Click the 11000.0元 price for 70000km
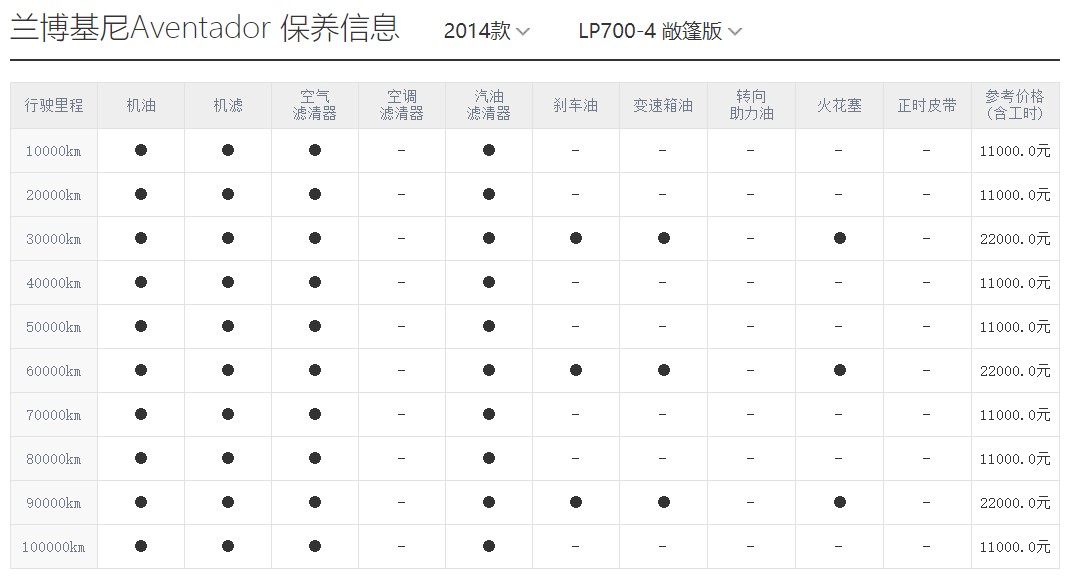The height and width of the screenshot is (585, 1085). click(x=1015, y=415)
